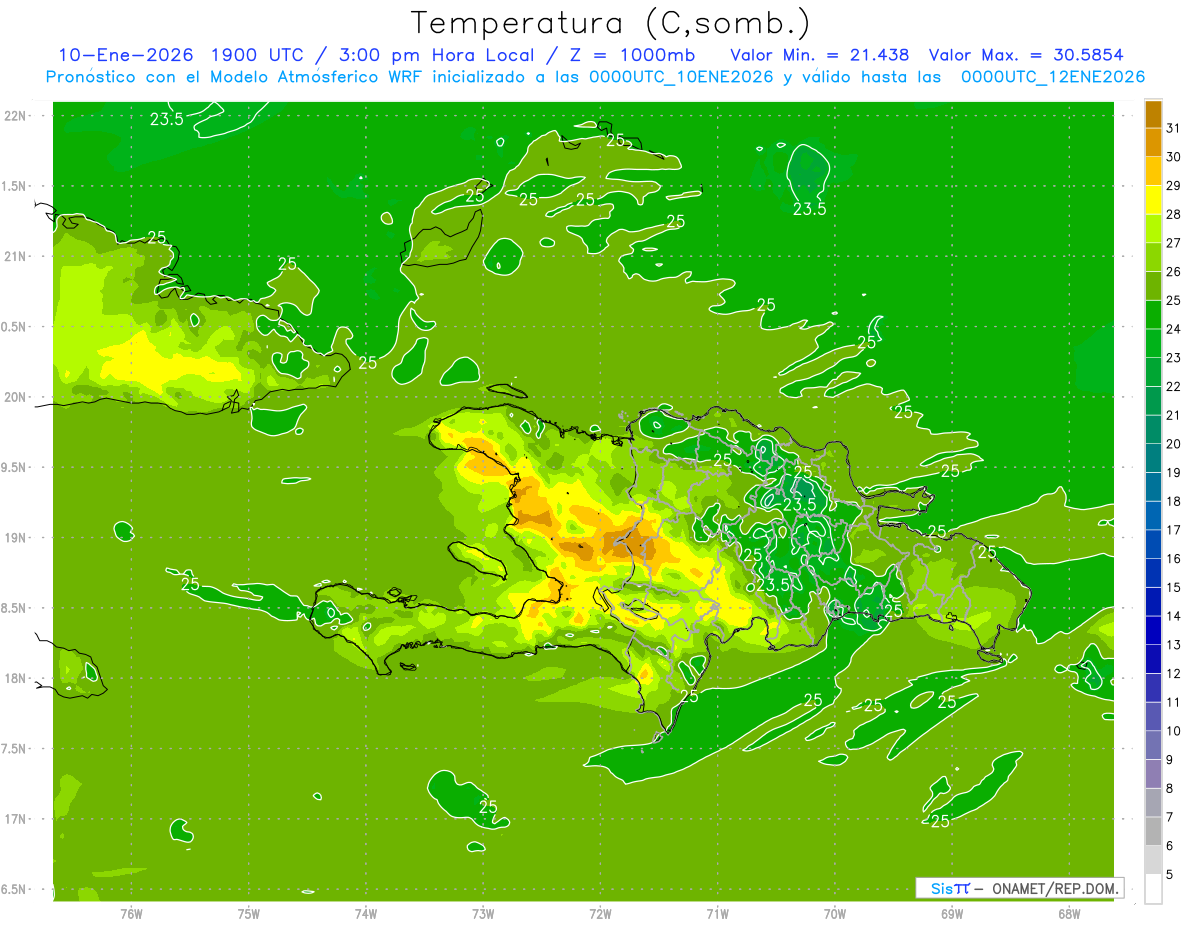Viewport: 1200px width, 927px height.
Task: Click the green colorbar segment between 24 and 25
Action: 1153,315
